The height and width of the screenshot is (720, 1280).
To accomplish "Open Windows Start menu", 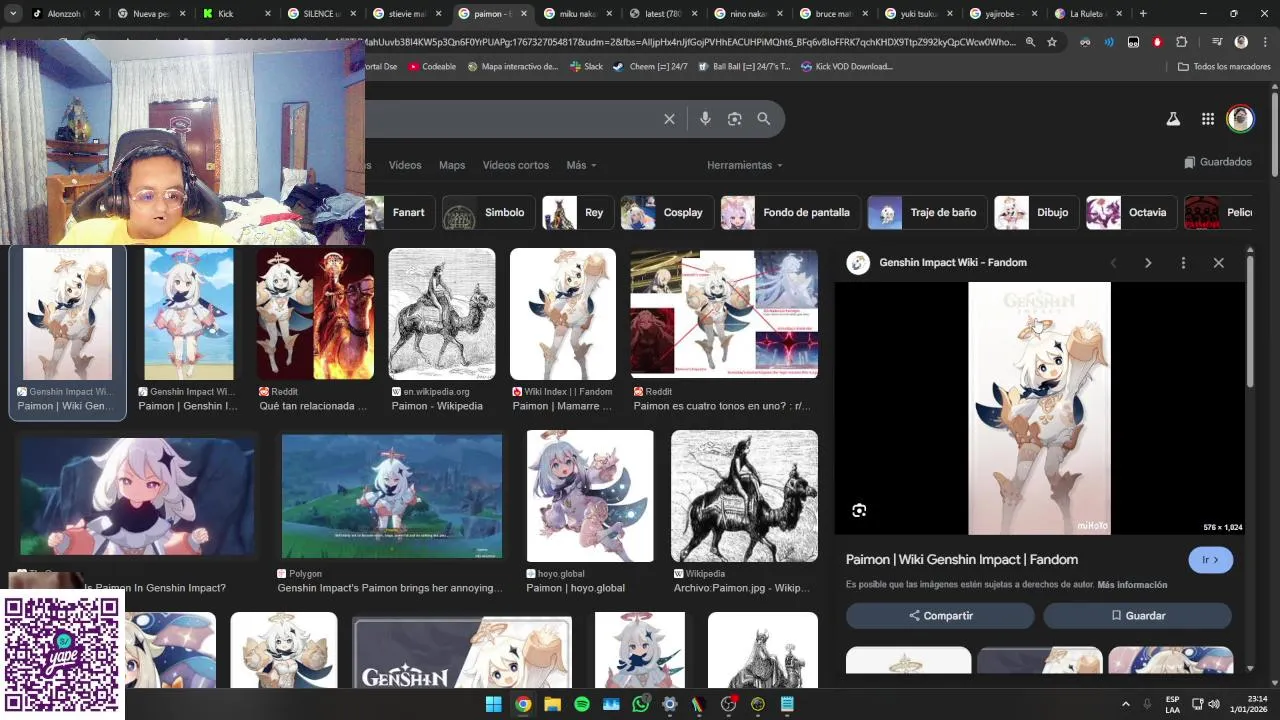I will 493,704.
